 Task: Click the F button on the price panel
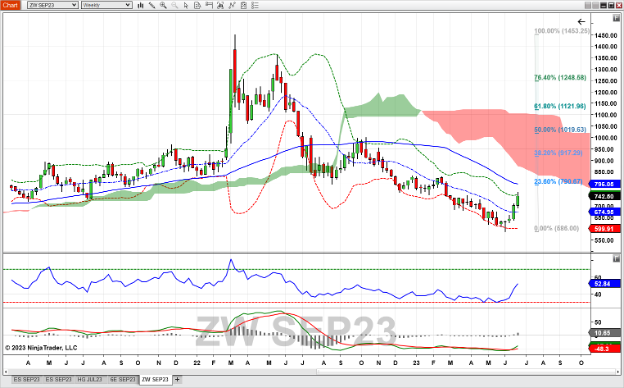[x=616, y=18]
